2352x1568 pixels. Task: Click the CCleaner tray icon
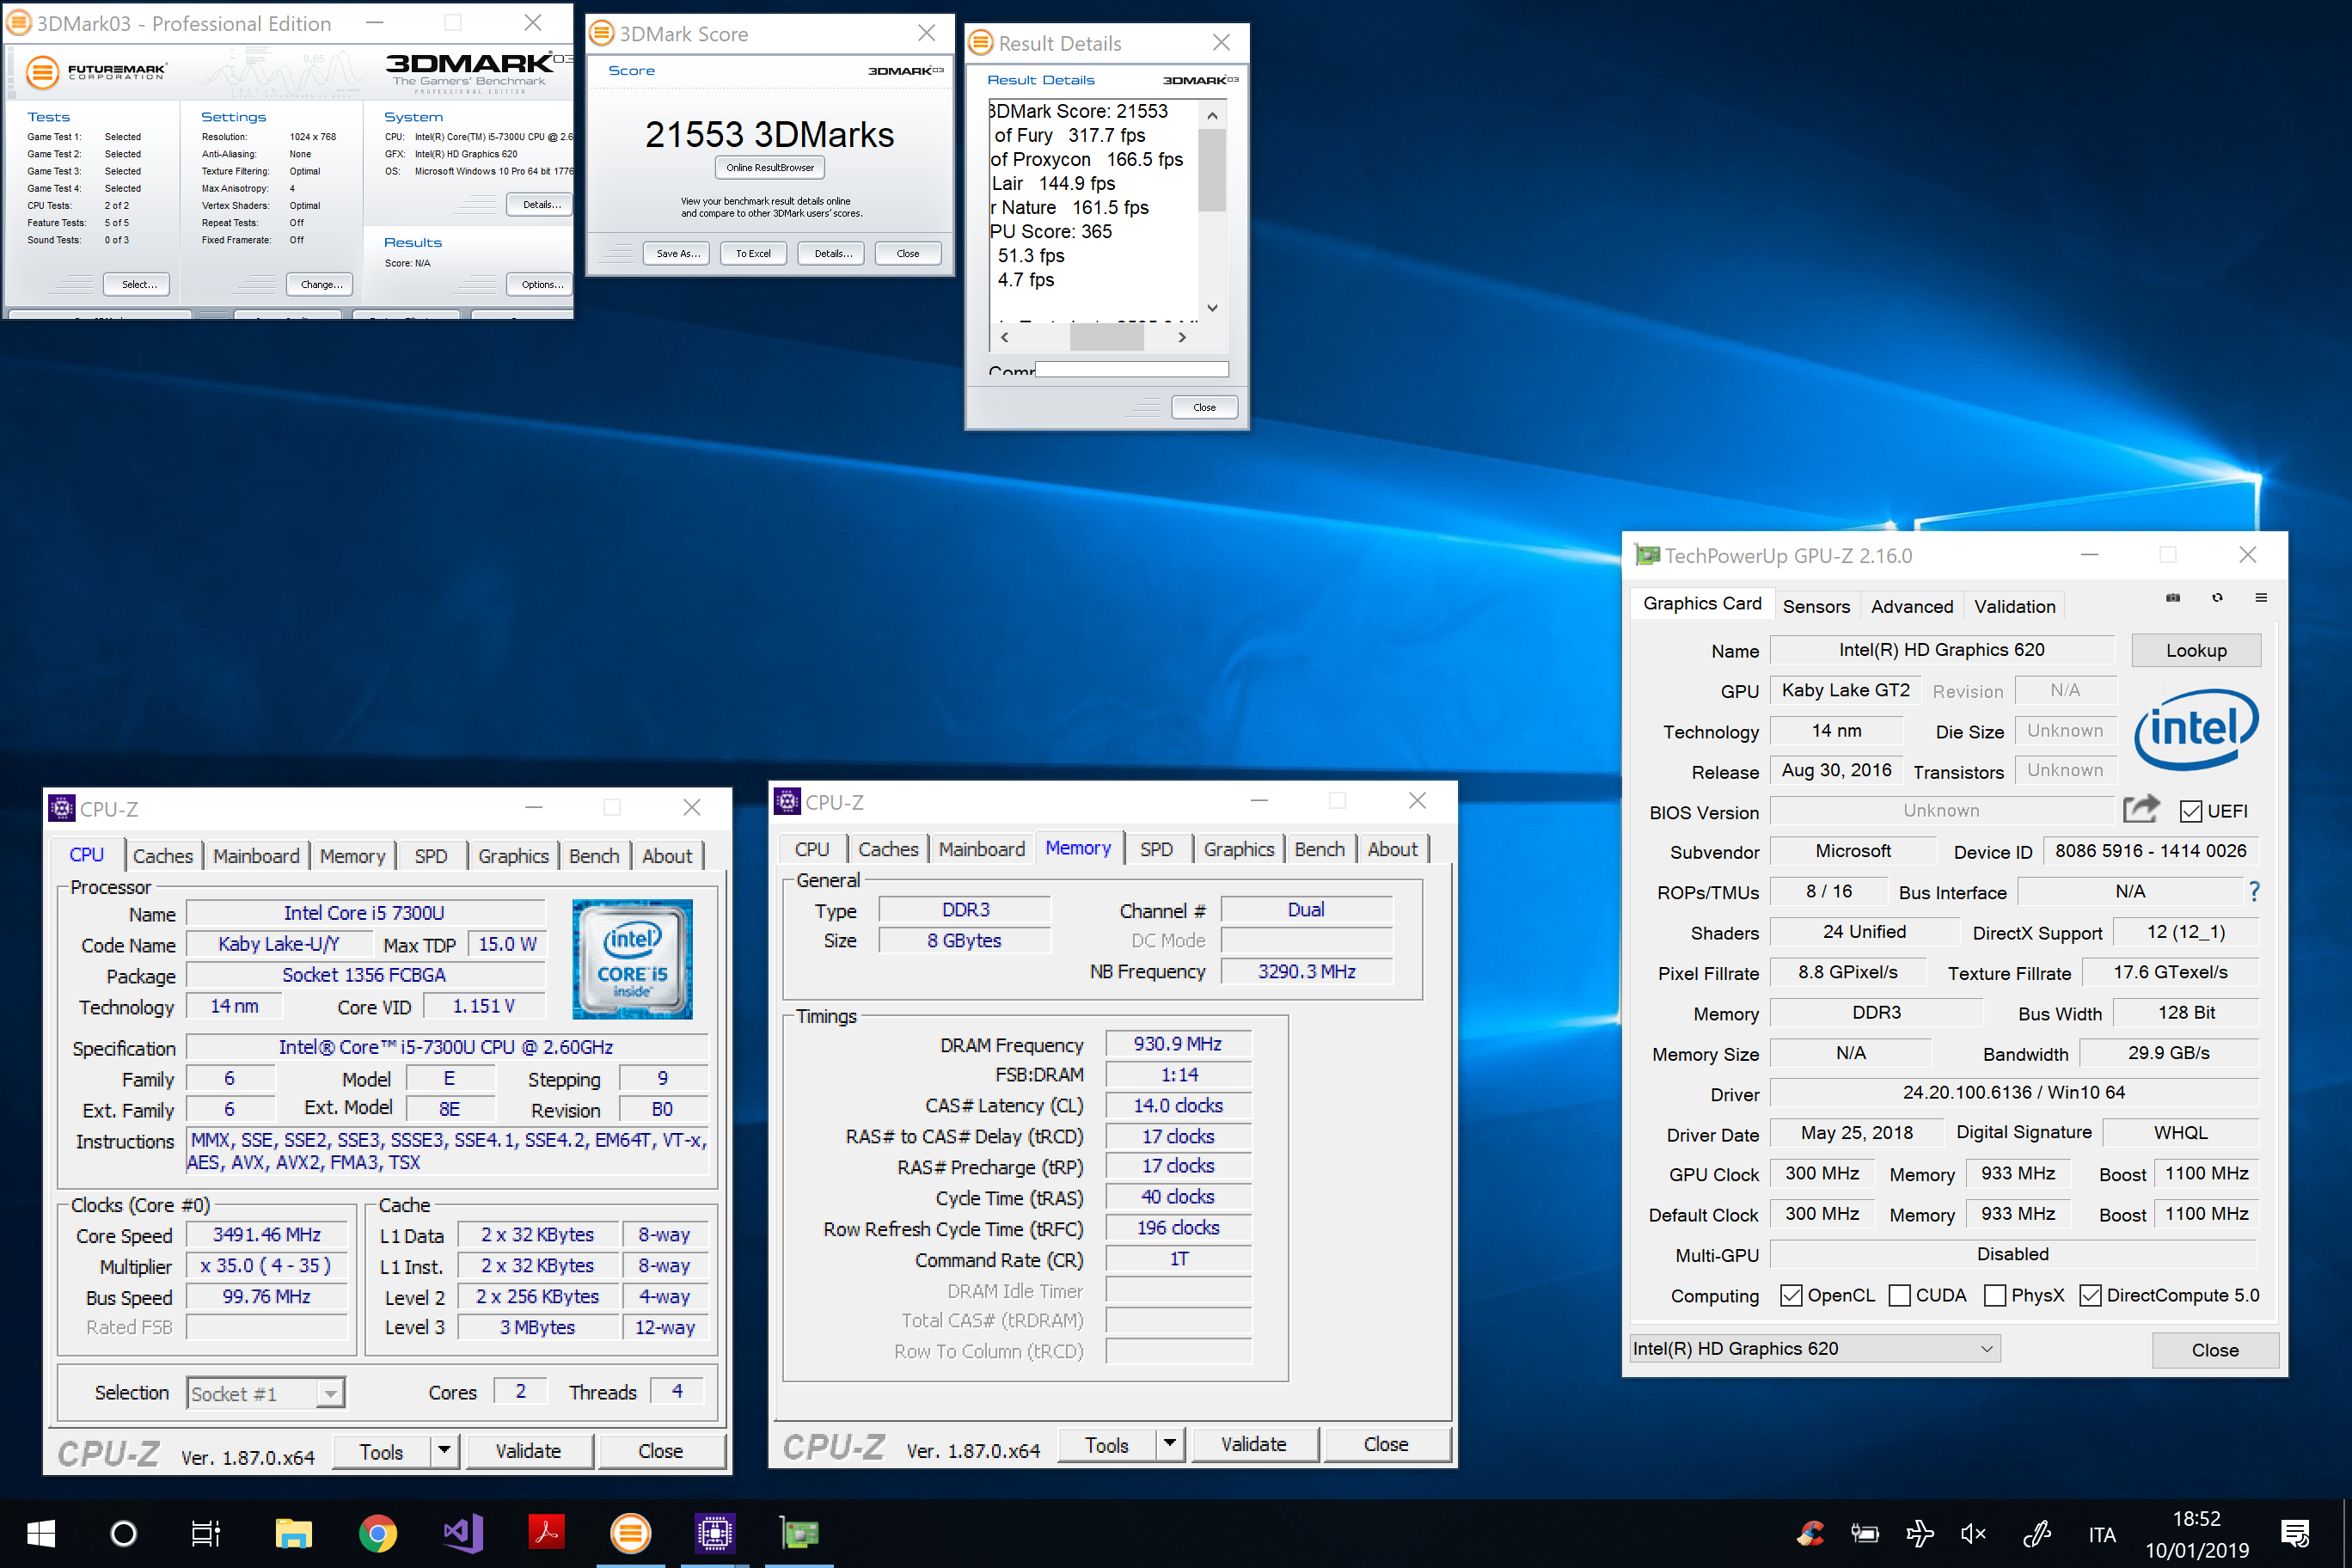(1810, 1534)
